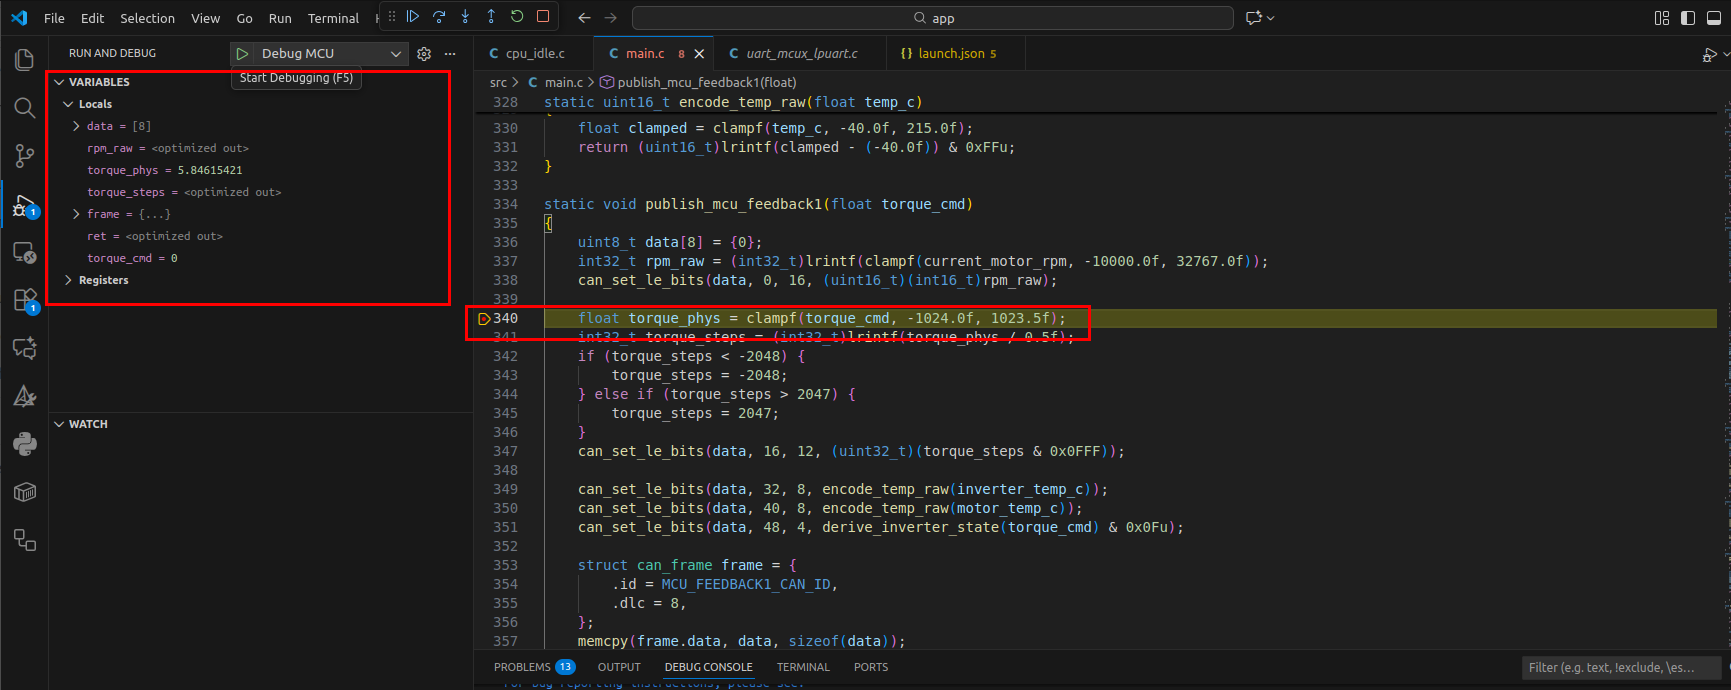
Task: Collapse the VARIABLES section
Action: (x=59, y=82)
